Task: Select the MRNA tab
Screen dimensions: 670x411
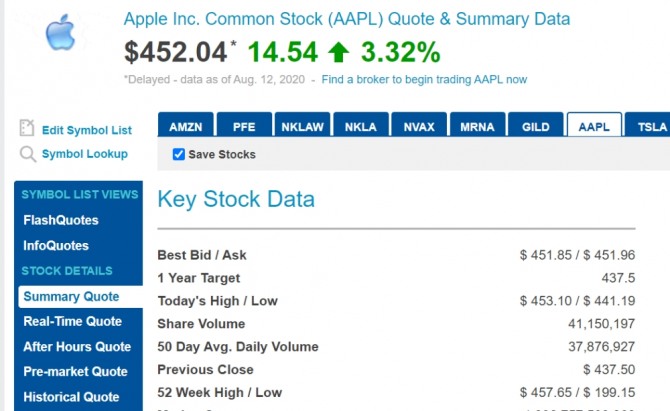Action: click(476, 127)
